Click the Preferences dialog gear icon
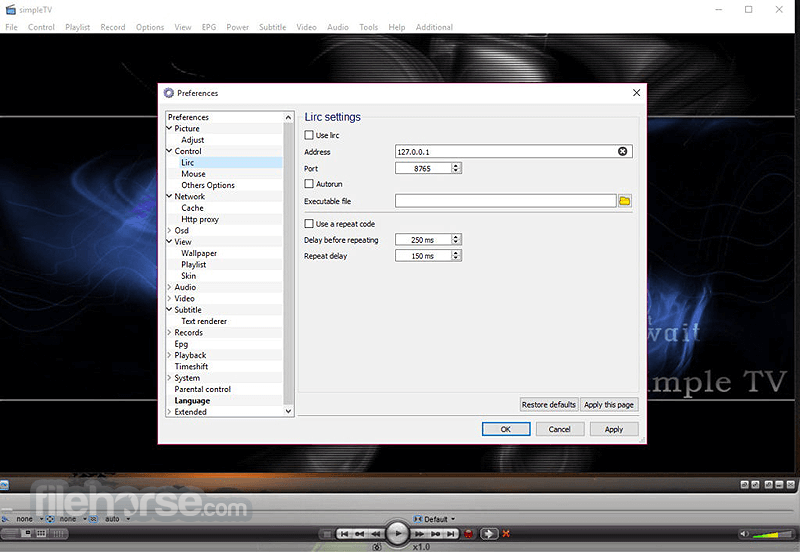Viewport: 800px width, 552px height. pos(169,93)
